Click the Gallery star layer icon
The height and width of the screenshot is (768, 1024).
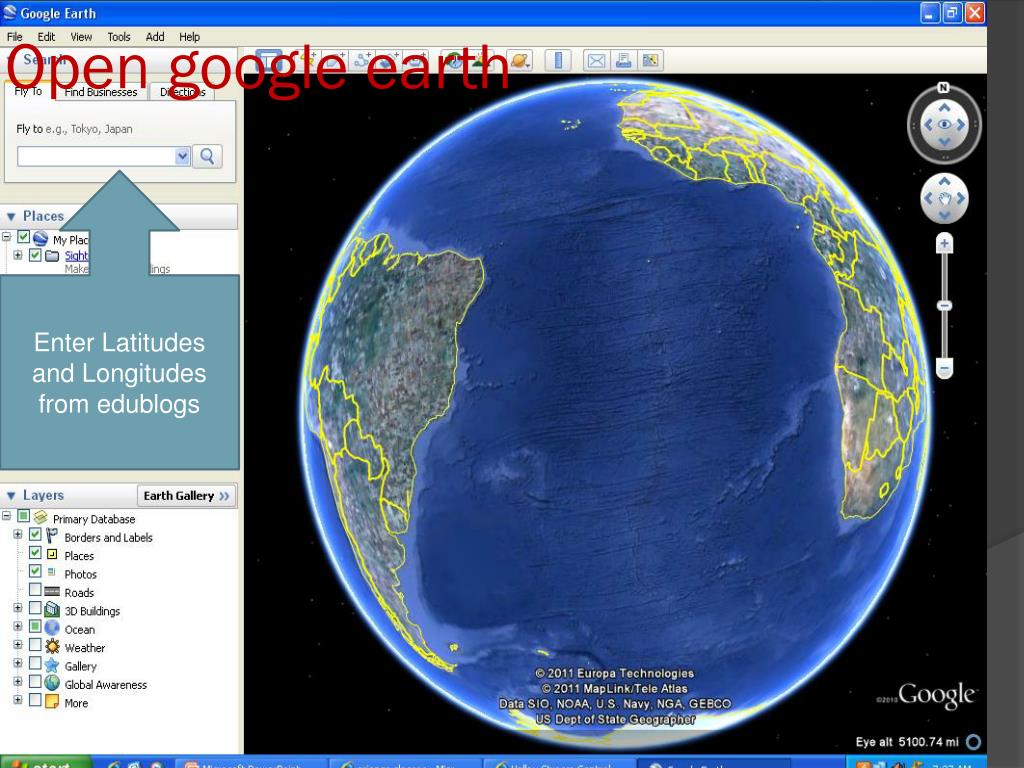tap(52, 665)
